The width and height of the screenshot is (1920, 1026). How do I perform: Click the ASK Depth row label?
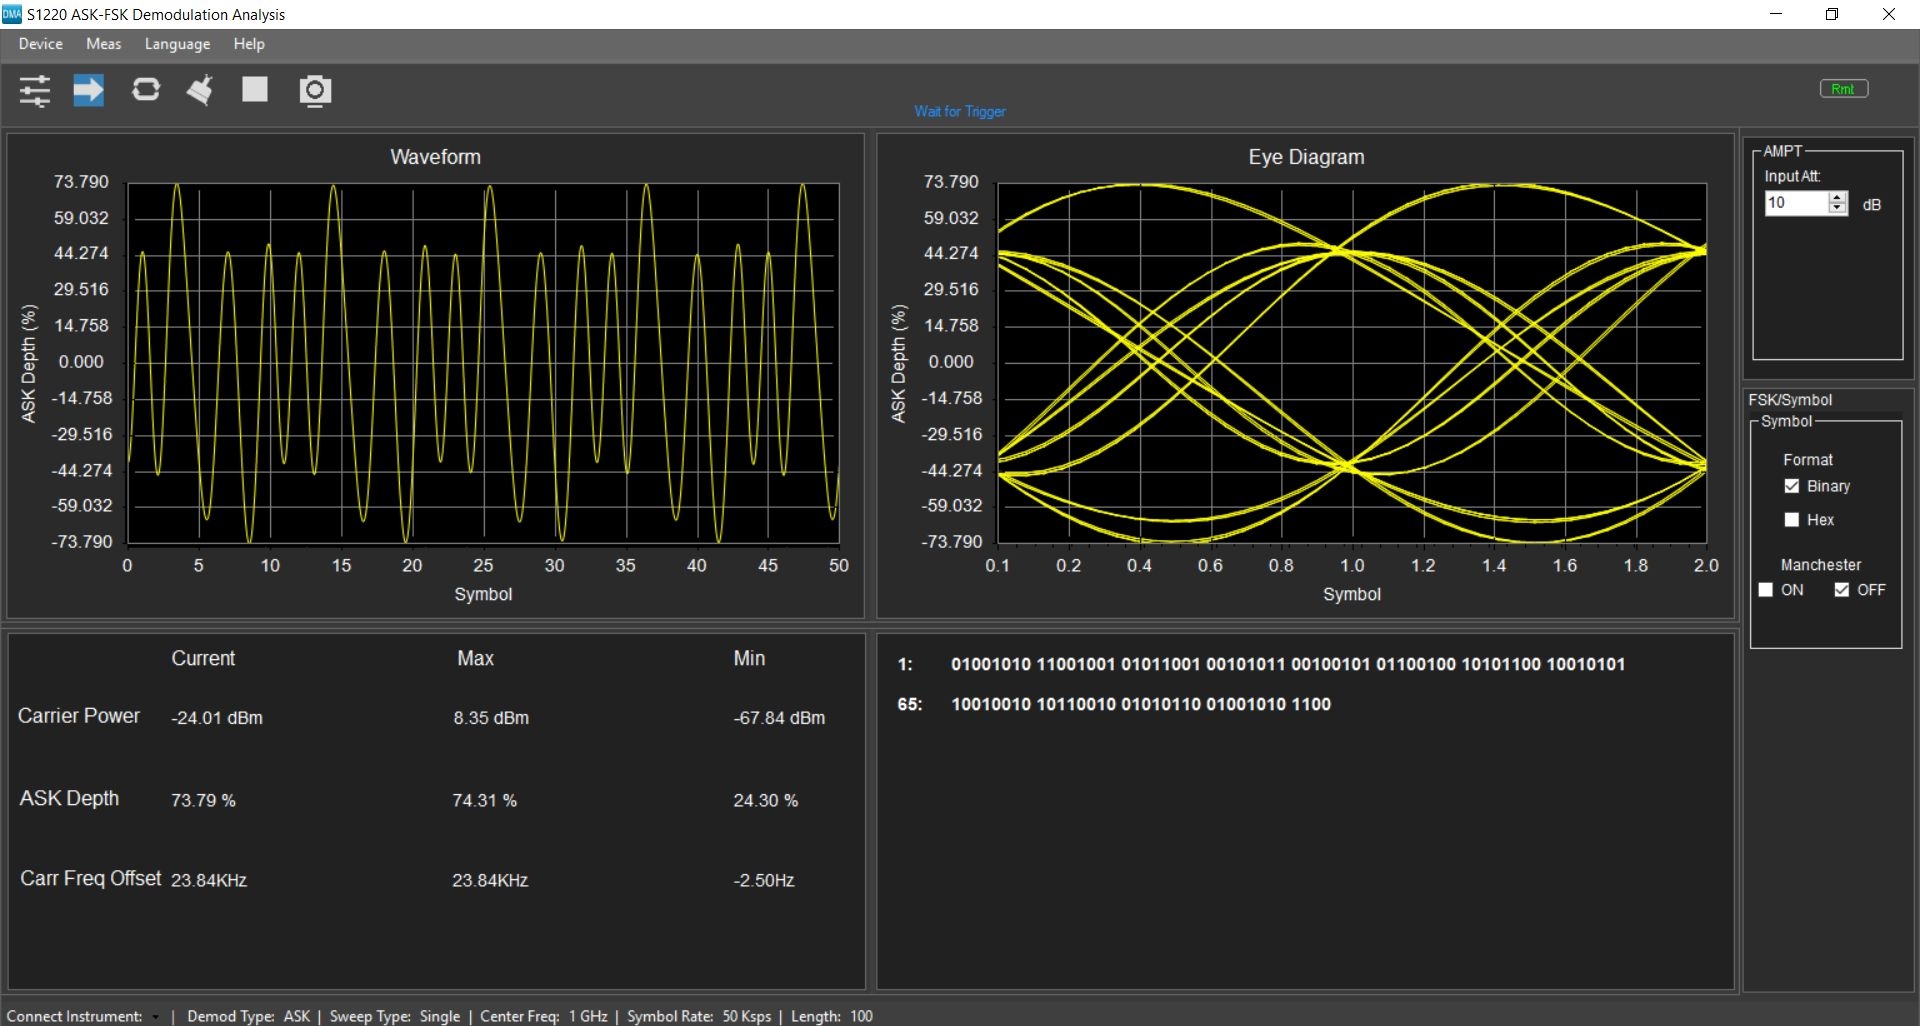pyautogui.click(x=69, y=799)
